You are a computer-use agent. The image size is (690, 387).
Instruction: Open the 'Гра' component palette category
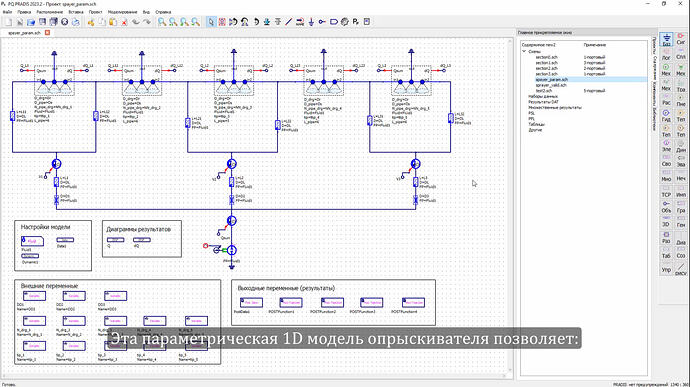[681, 206]
